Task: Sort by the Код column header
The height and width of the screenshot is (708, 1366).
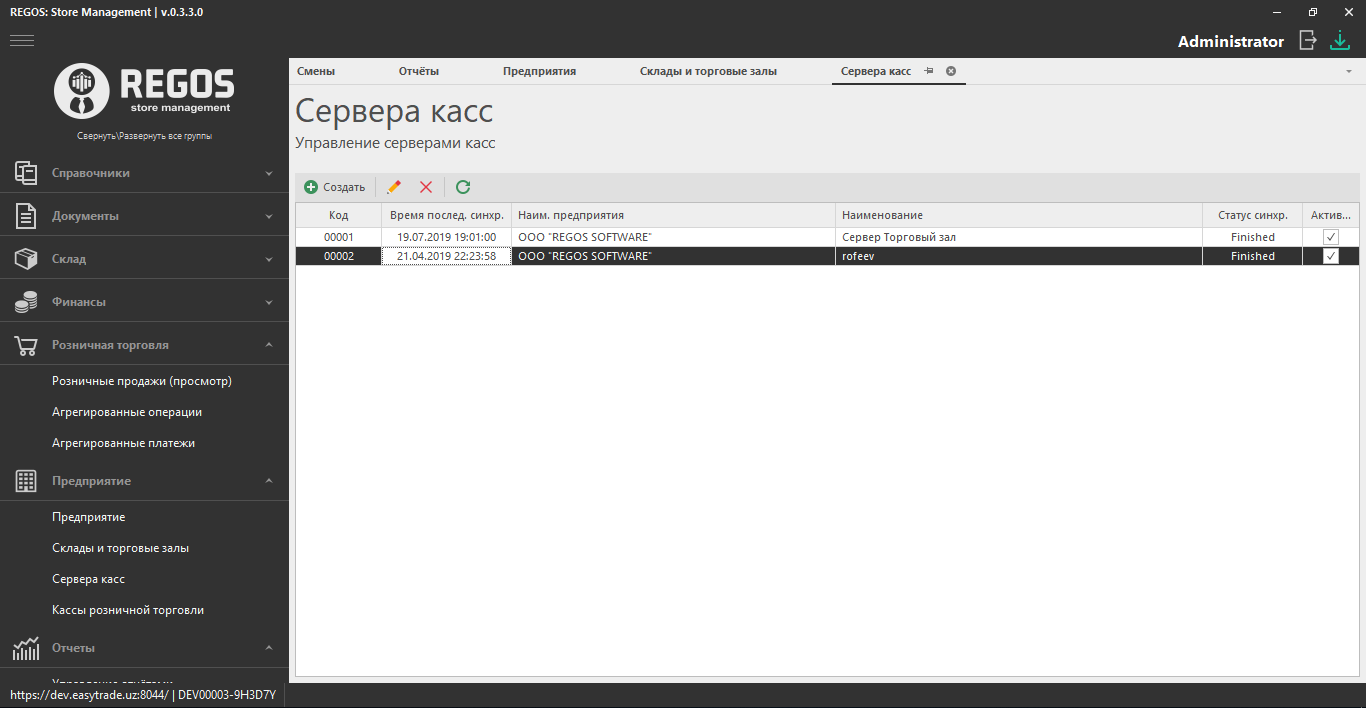Action: [x=339, y=215]
